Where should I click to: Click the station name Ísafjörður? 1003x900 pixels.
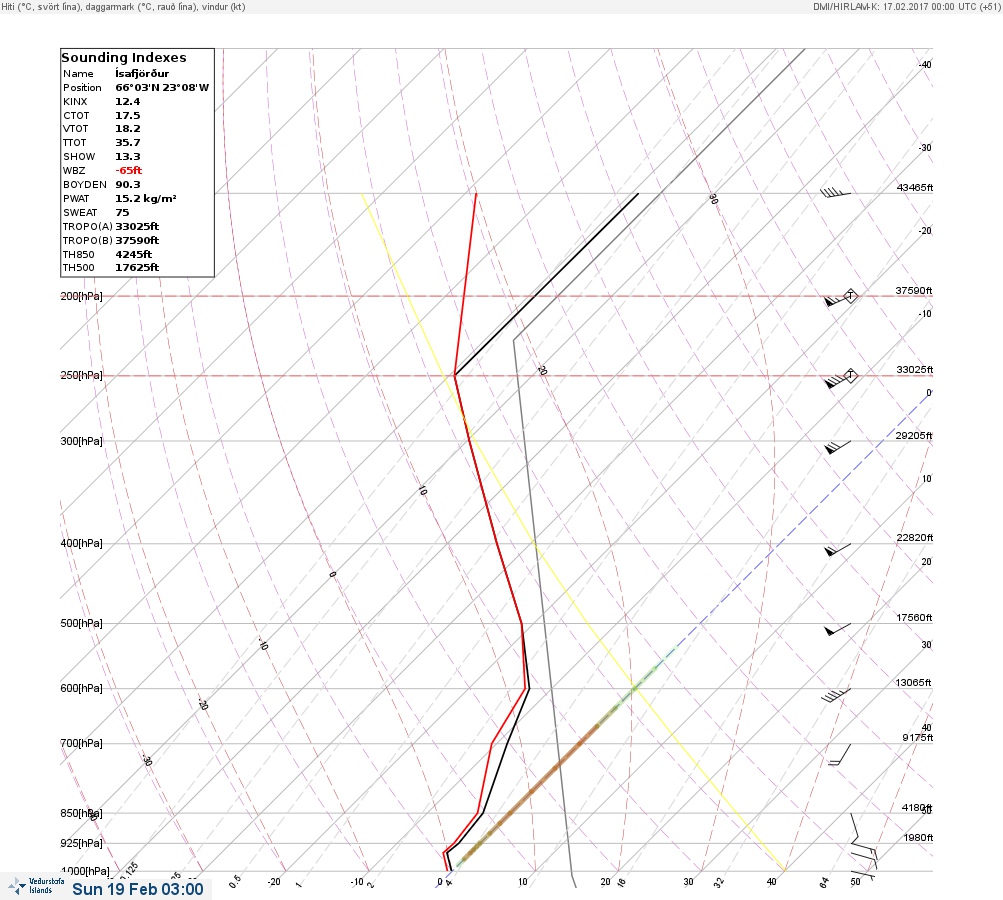[x=142, y=74]
